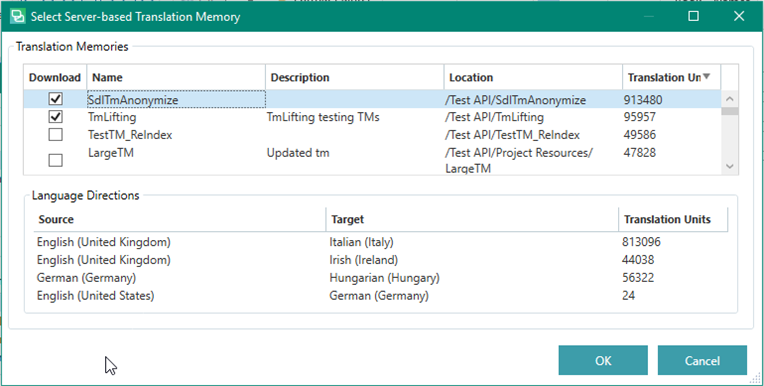Sort list by Name column header

pyautogui.click(x=176, y=77)
